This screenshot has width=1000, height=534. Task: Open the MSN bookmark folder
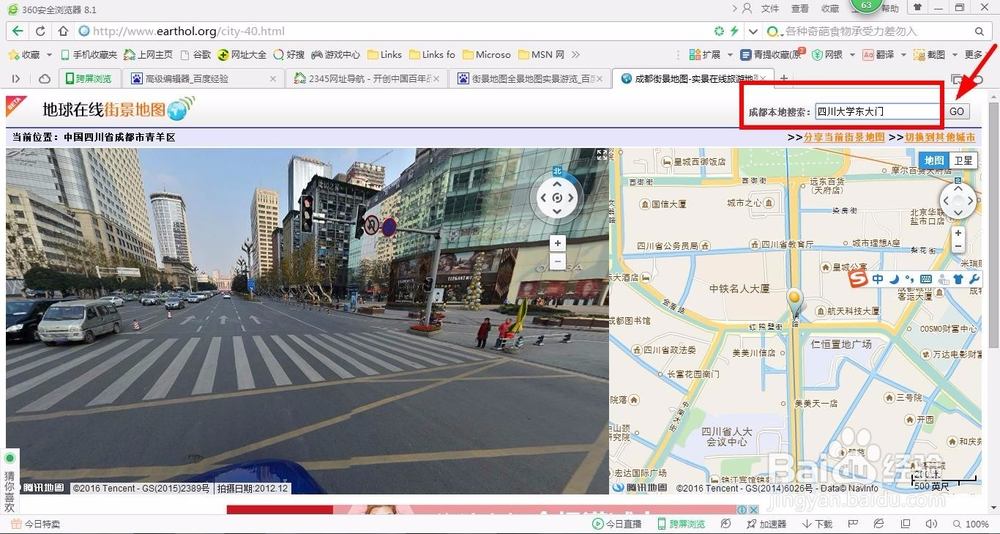(541, 55)
